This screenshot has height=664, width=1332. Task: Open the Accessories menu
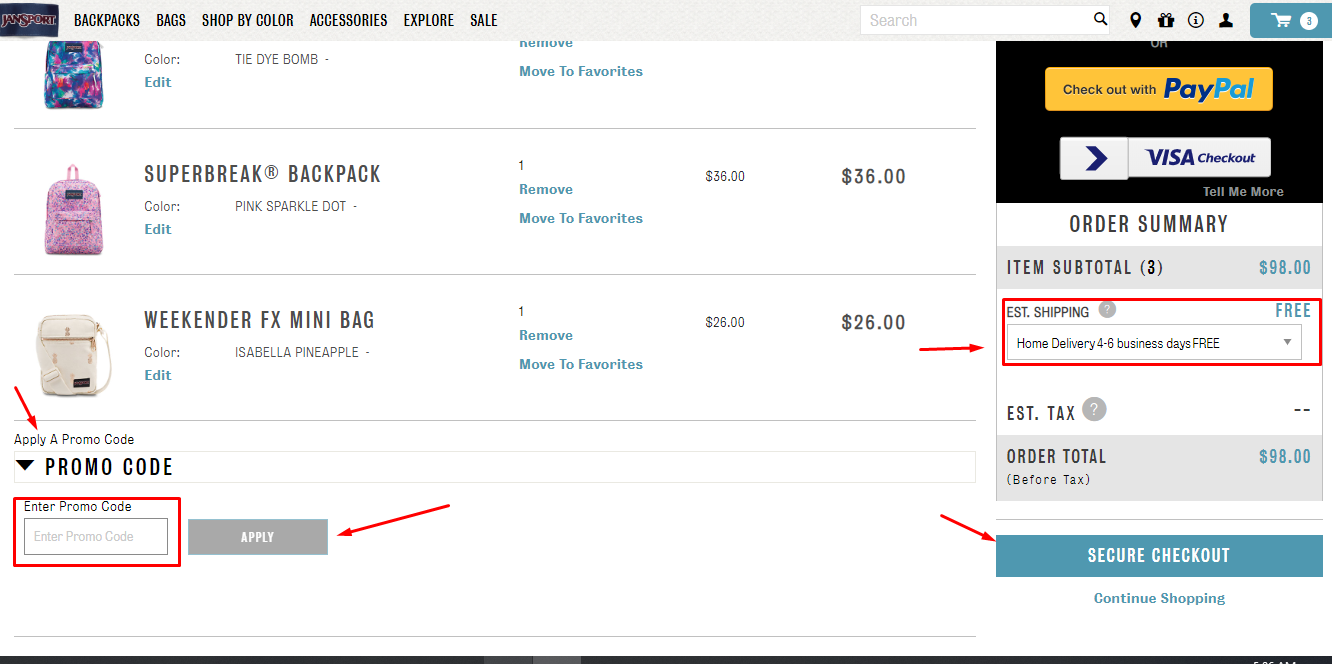[x=348, y=20]
